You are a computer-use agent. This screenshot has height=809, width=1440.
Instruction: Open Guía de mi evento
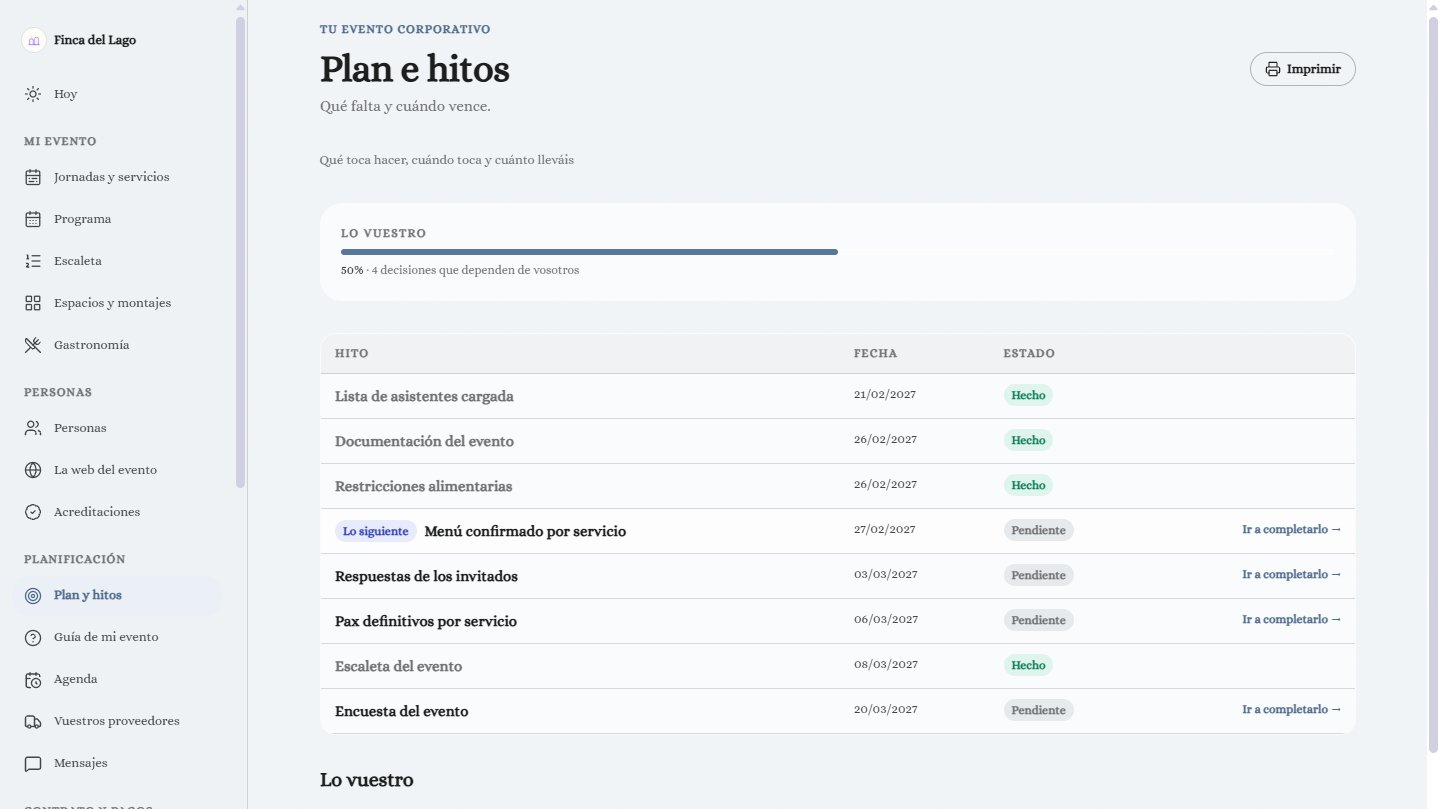pos(118,637)
